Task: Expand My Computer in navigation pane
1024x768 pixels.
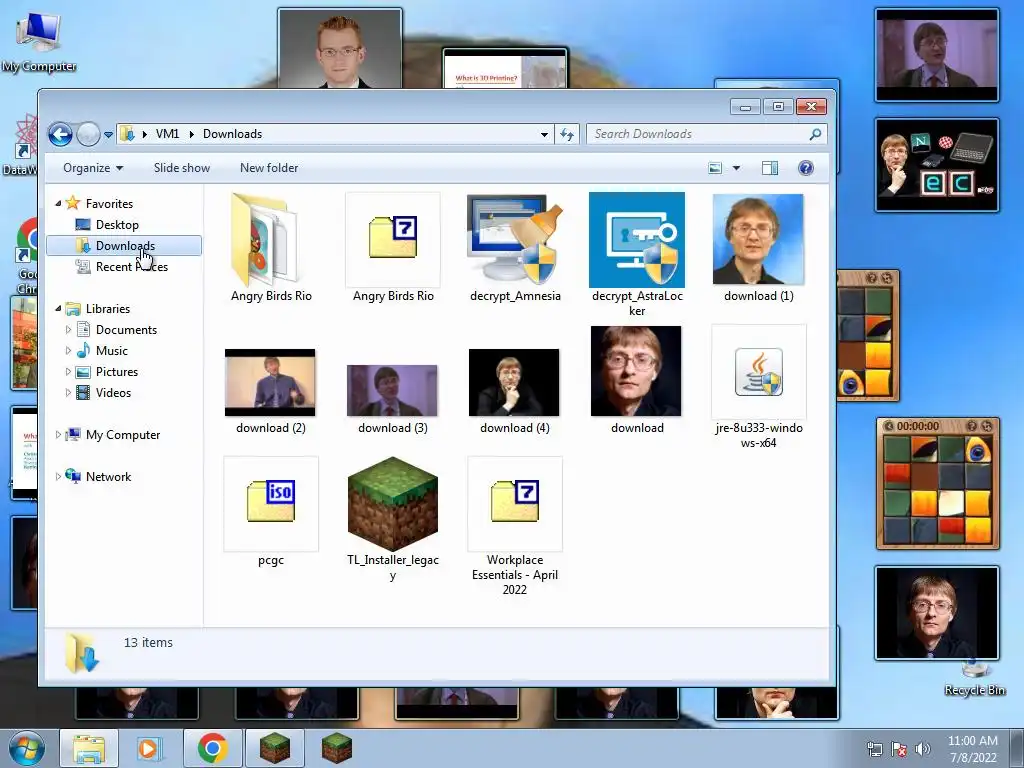Action: 58,434
